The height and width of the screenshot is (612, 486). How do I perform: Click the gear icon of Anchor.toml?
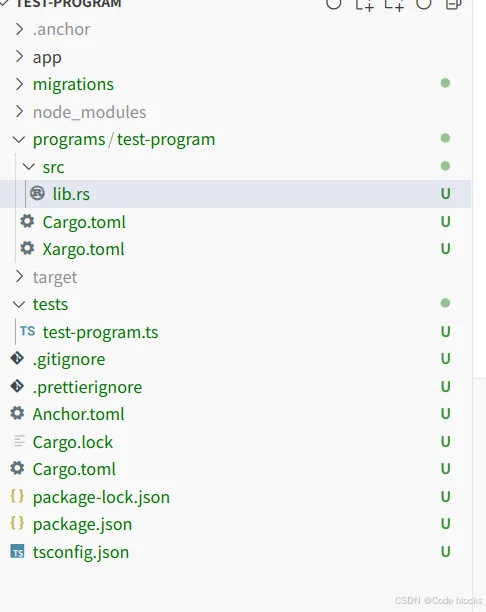17,413
